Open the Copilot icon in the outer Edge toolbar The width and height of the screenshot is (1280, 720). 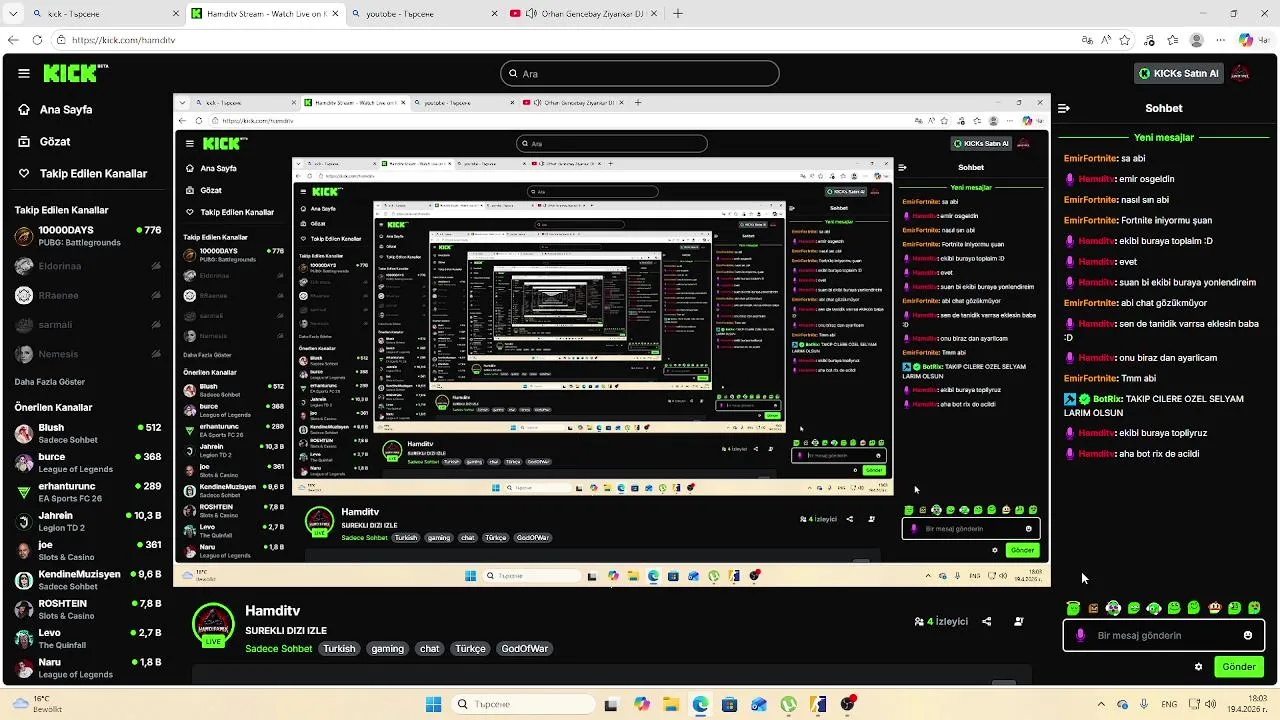(x=1246, y=40)
